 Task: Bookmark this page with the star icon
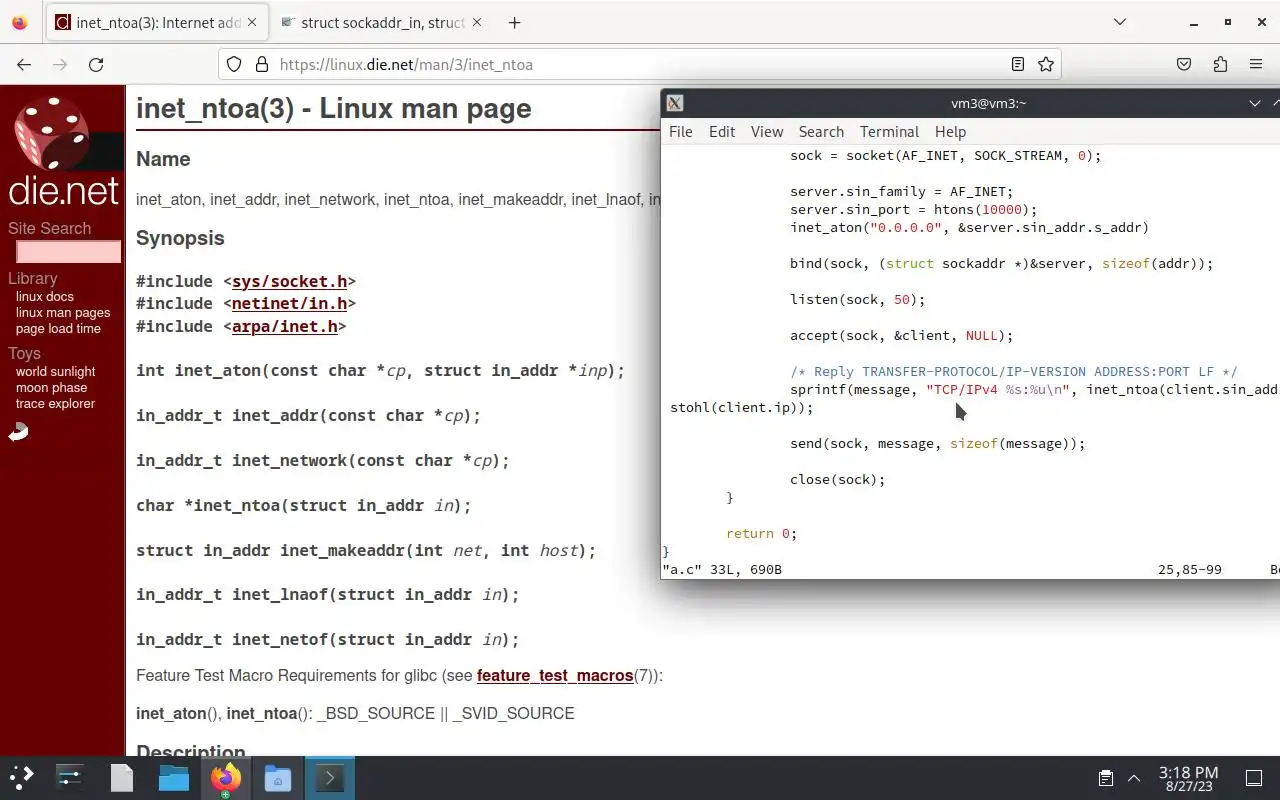click(x=1046, y=64)
